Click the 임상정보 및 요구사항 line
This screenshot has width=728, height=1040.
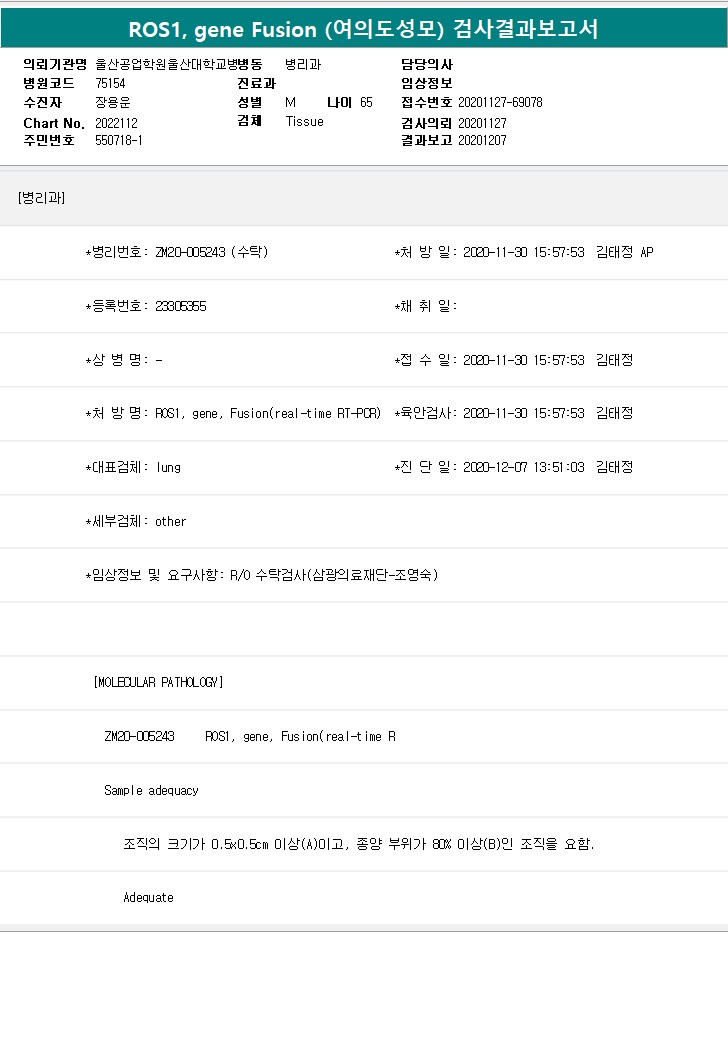pos(262,575)
